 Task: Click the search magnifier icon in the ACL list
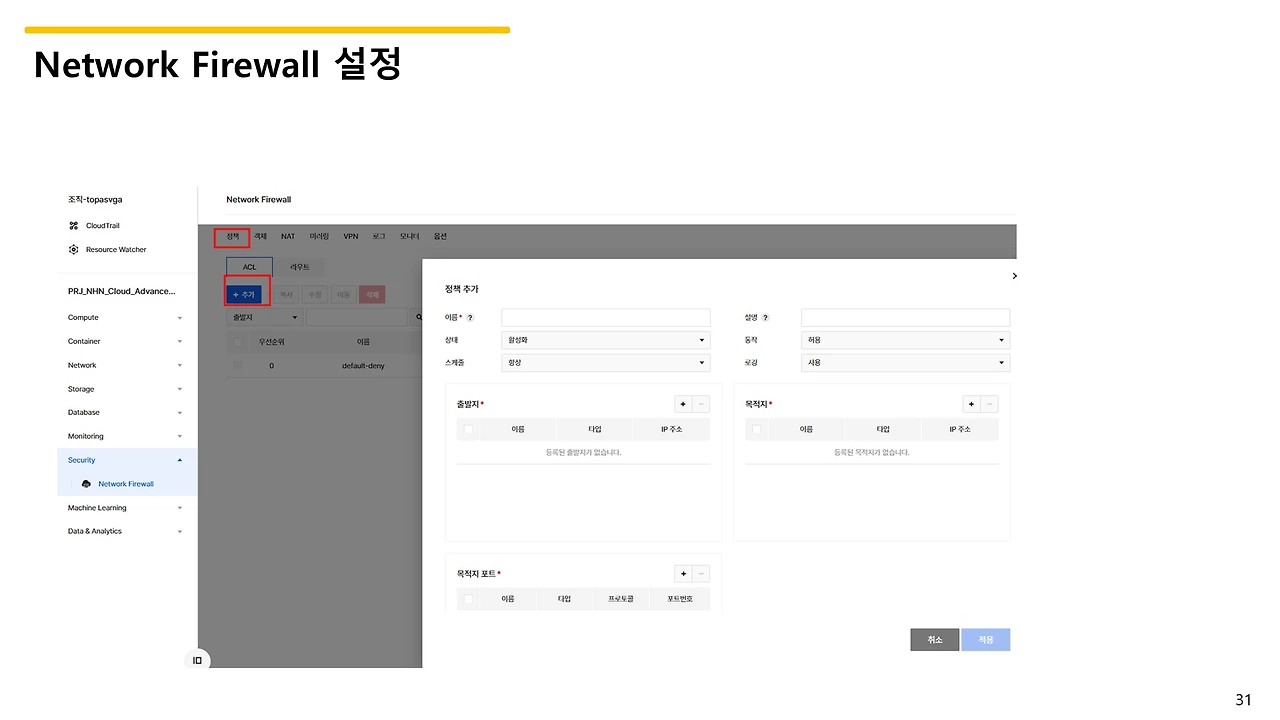418,318
